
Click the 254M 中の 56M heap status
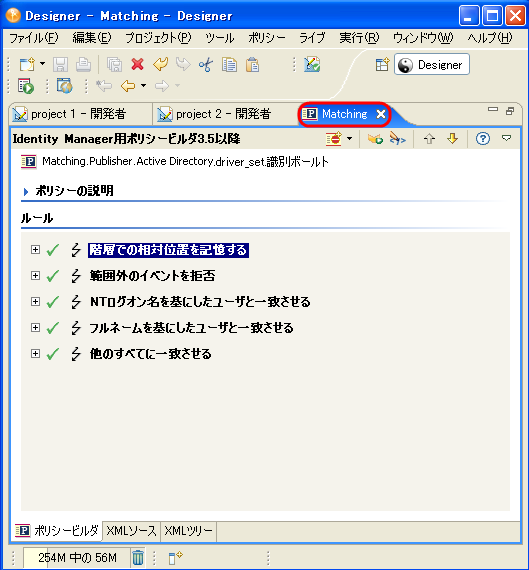tap(77, 557)
